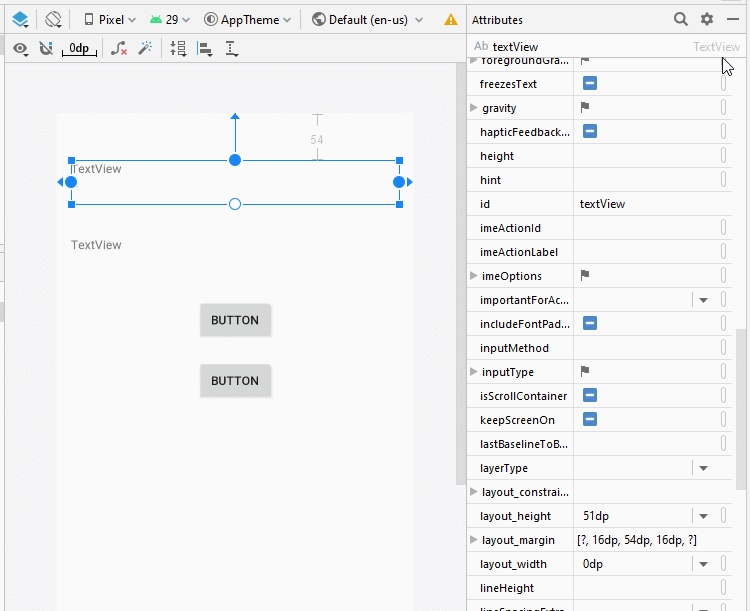
Task: Click the inputMethod value field
Action: click(x=647, y=348)
